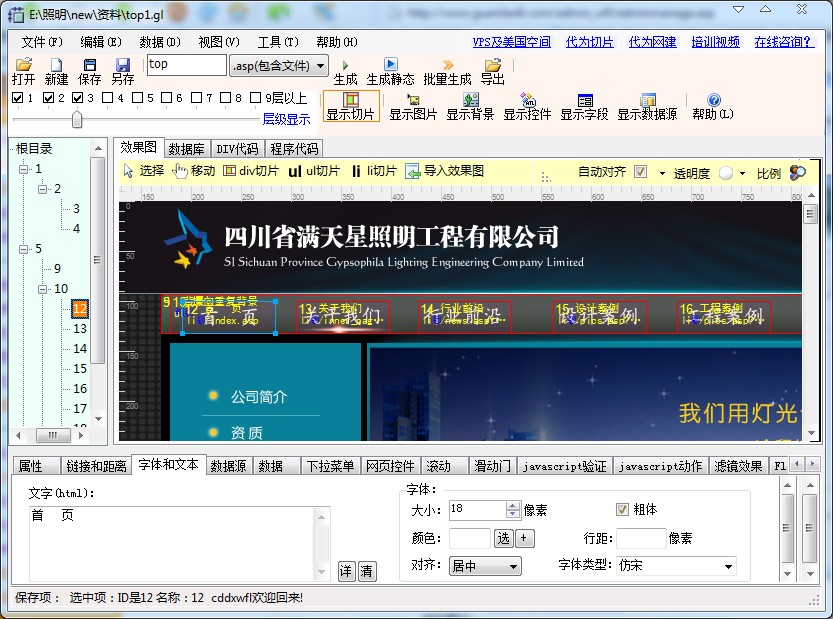This screenshot has height=619, width=833.
Task: Open the 工具(T) menu
Action: [278, 42]
